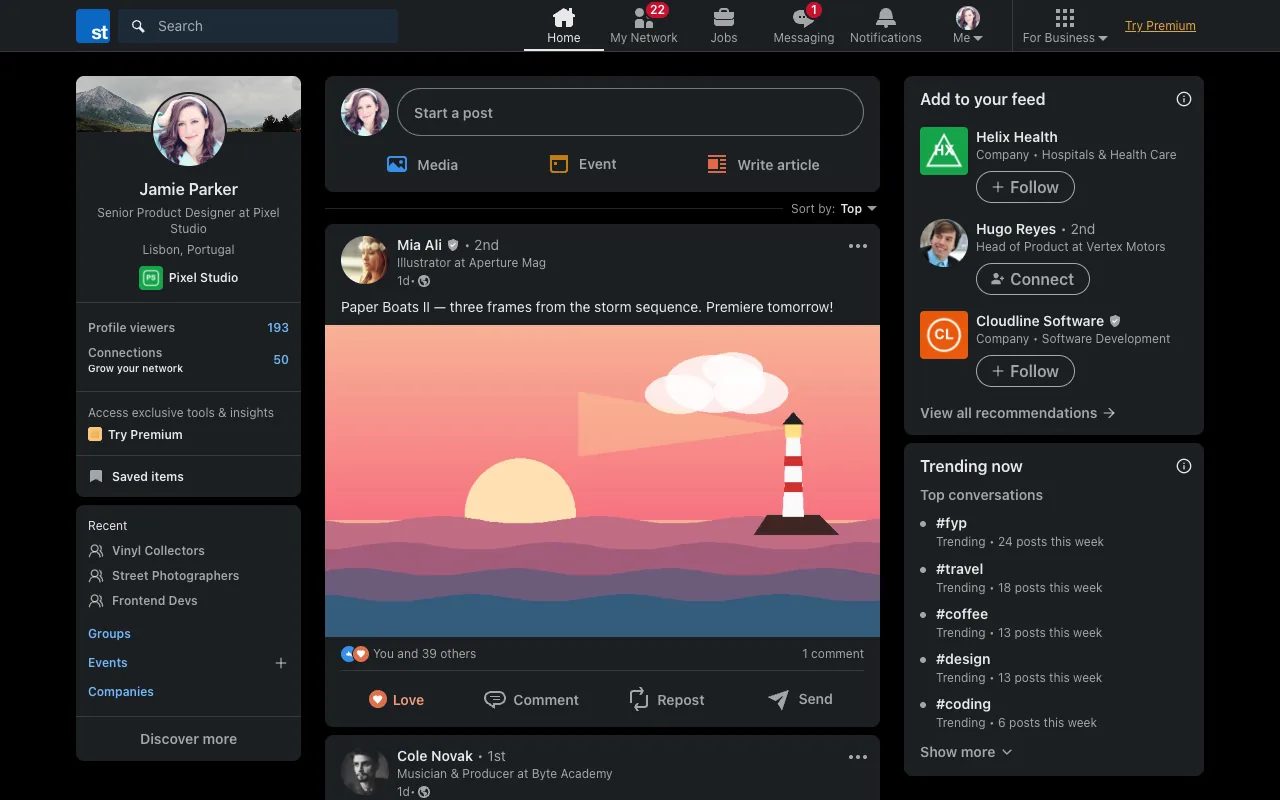
Task: Comment on the Paper Boats II post
Action: click(531, 699)
